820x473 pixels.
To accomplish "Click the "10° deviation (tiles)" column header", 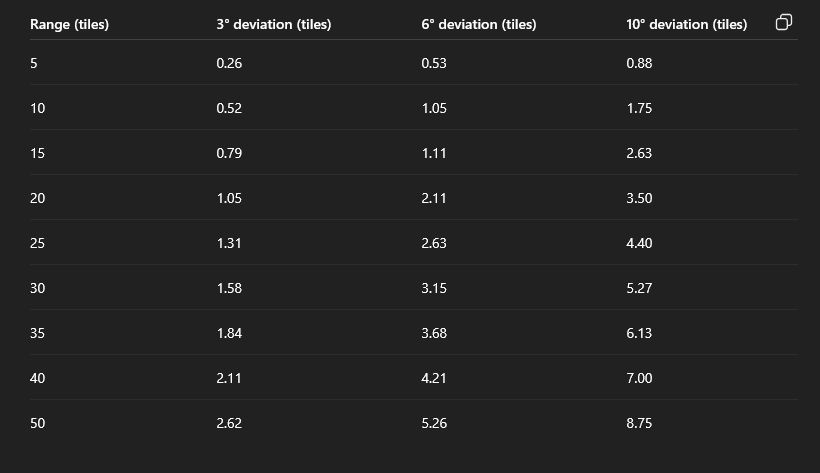I will pyautogui.click(x=686, y=24).
